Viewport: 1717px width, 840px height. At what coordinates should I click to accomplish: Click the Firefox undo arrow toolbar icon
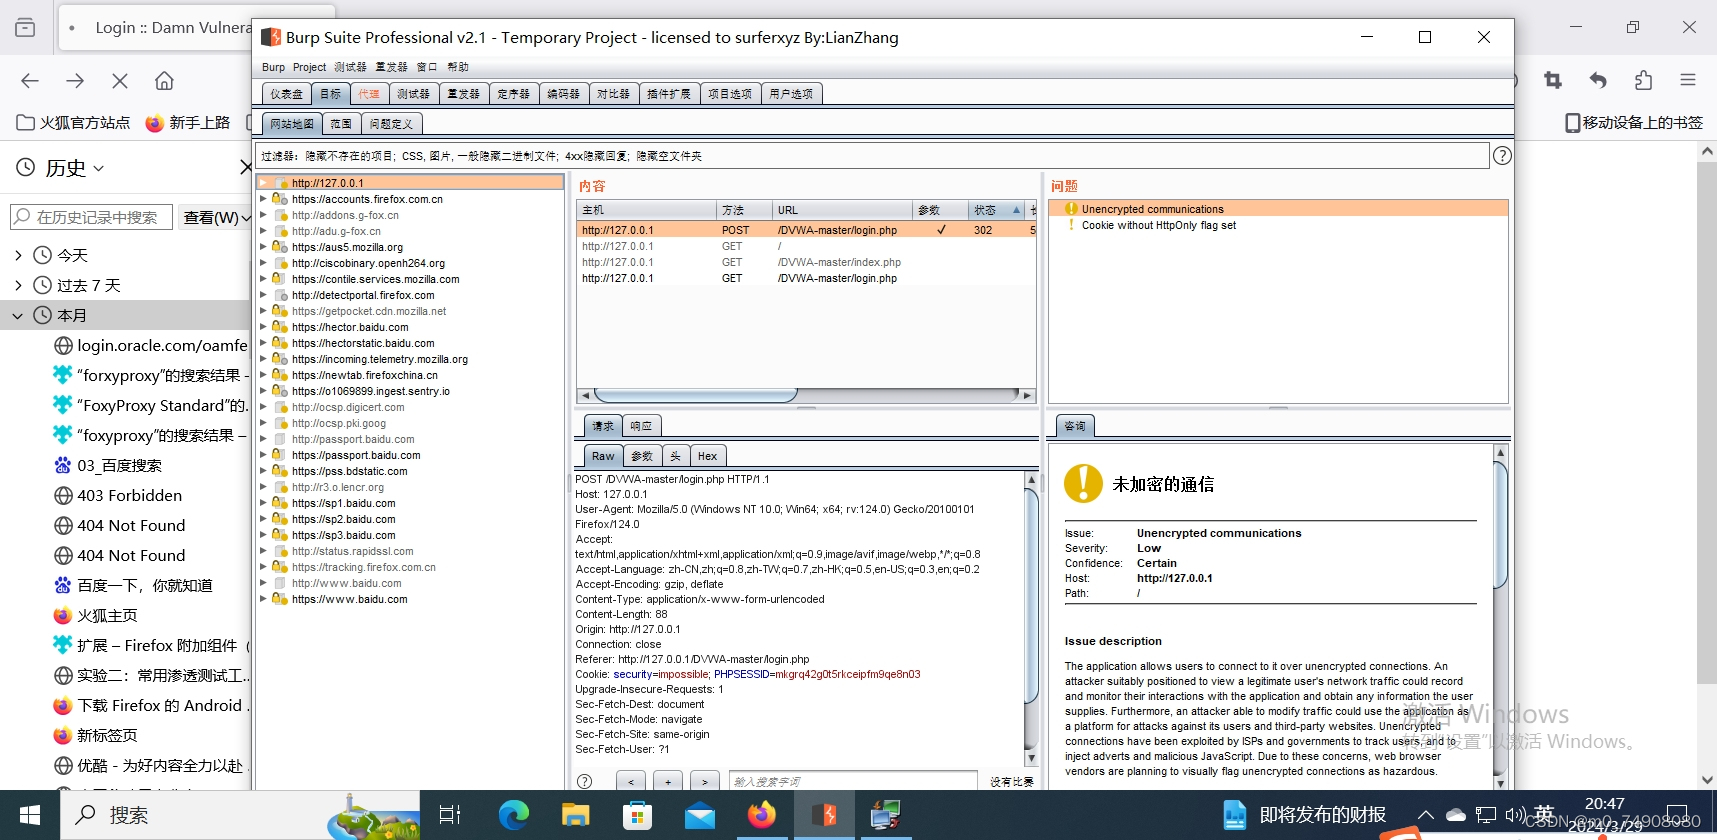(1598, 80)
